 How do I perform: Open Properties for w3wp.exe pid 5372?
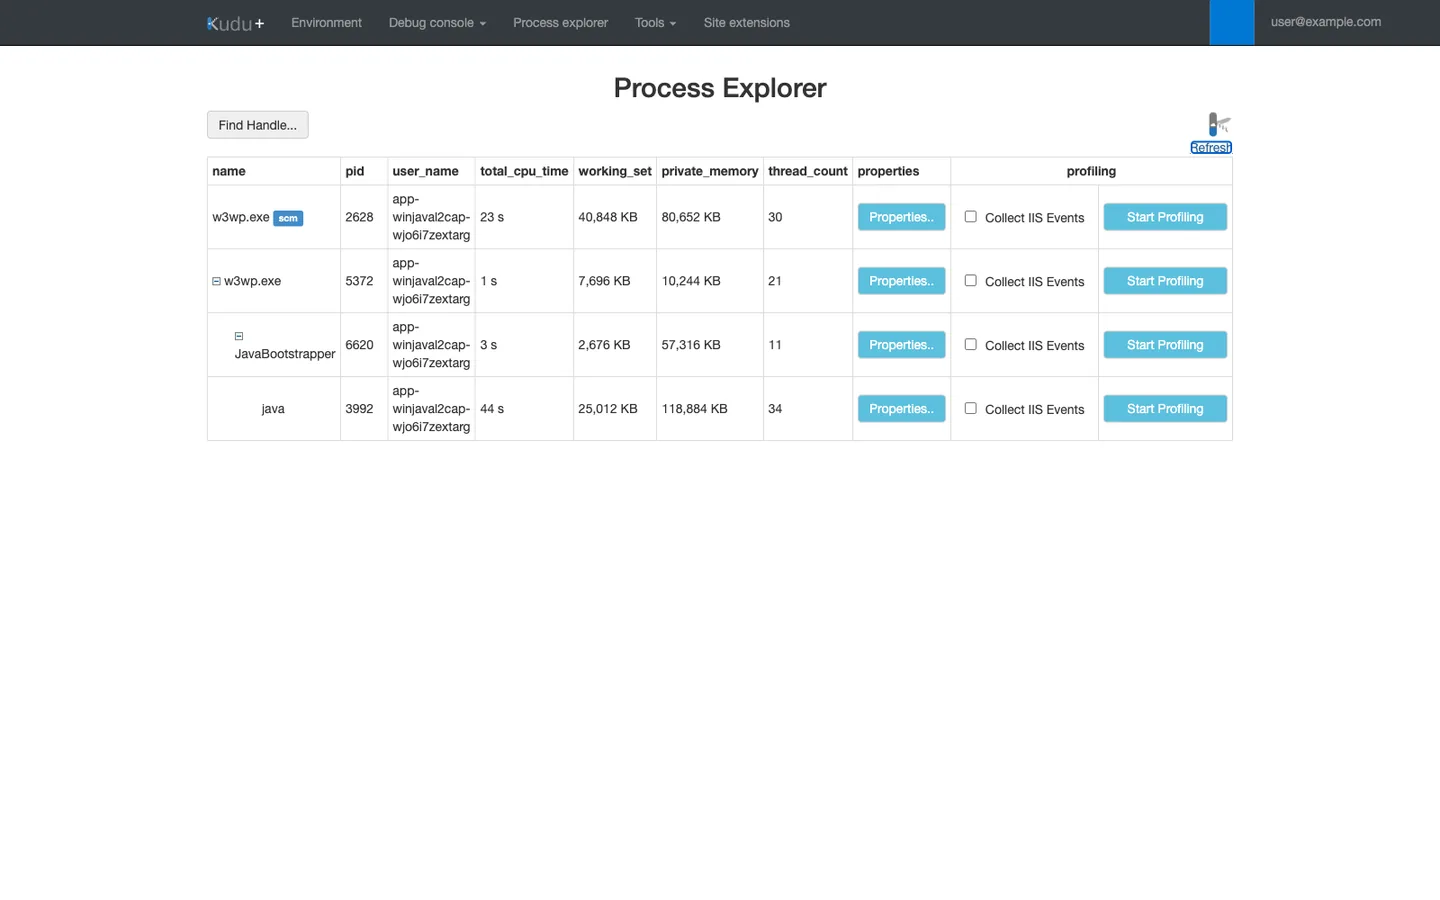pyautogui.click(x=901, y=281)
